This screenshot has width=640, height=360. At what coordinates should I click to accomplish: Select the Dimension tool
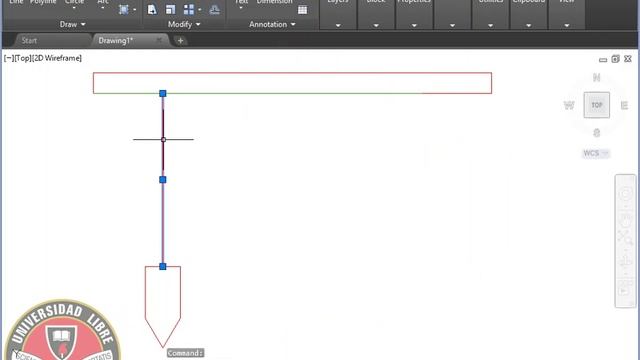[274, 2]
